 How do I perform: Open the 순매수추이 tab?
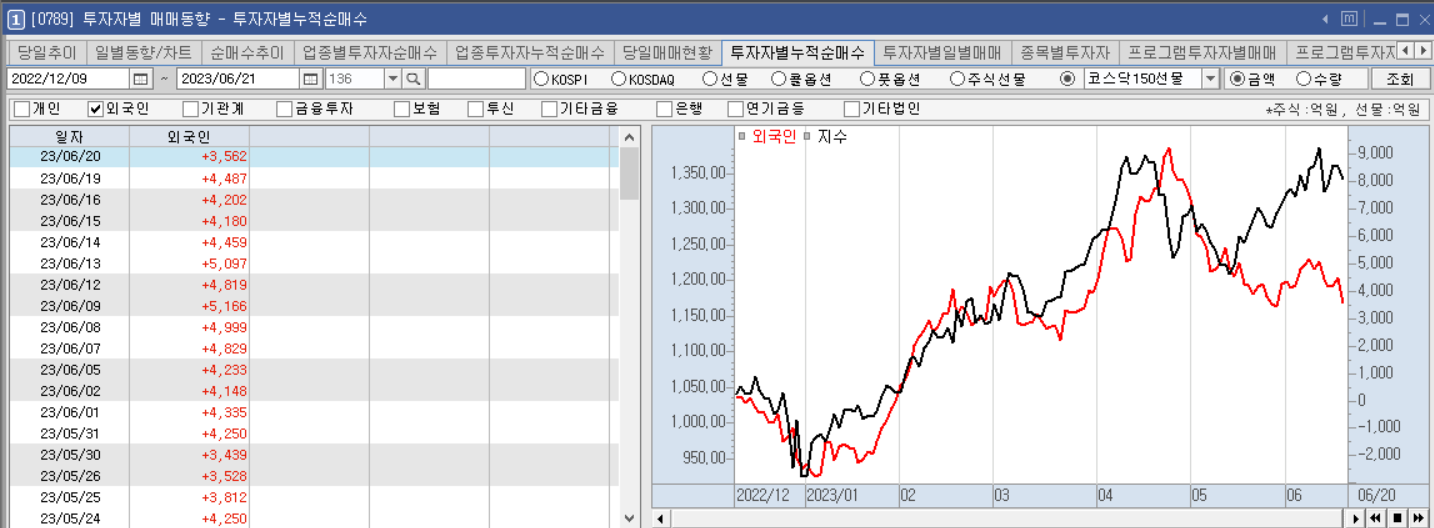click(247, 52)
